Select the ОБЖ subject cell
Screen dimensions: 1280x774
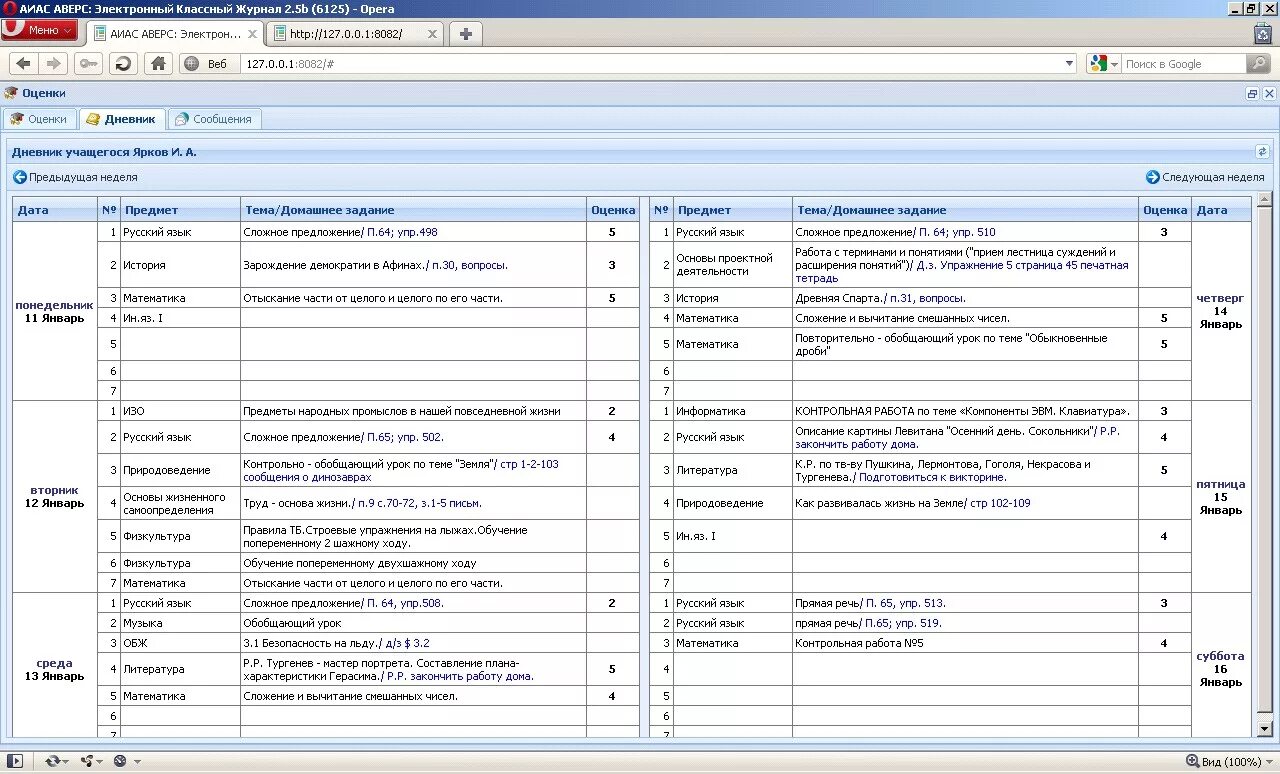click(x=180, y=643)
